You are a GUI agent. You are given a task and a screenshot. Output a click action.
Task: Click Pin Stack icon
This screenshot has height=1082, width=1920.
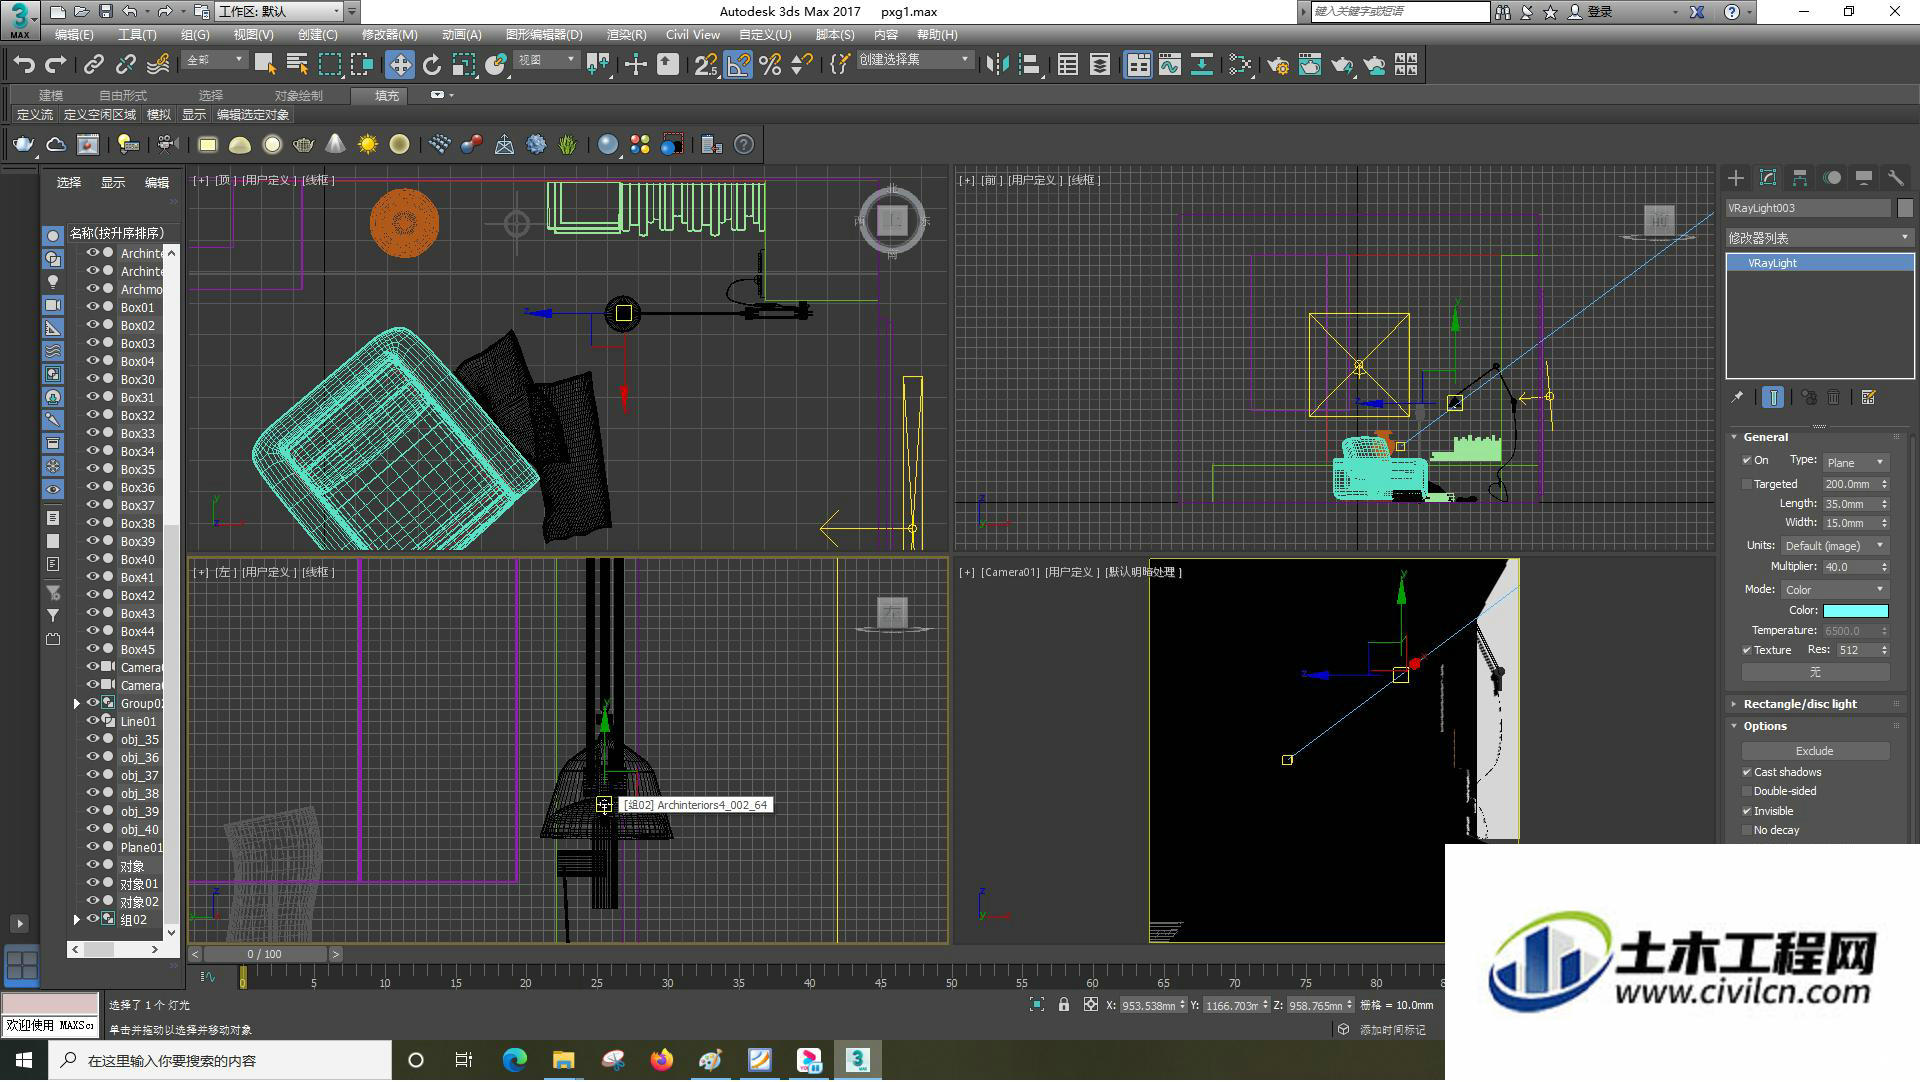[x=1737, y=398]
